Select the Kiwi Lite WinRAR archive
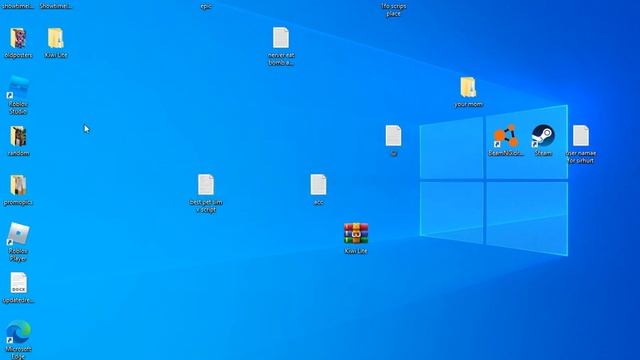640x360 pixels. click(356, 233)
